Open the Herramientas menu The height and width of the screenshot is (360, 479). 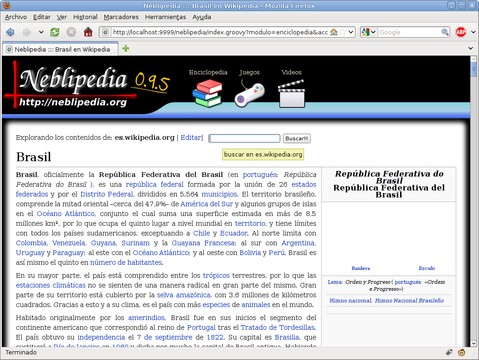(165, 17)
